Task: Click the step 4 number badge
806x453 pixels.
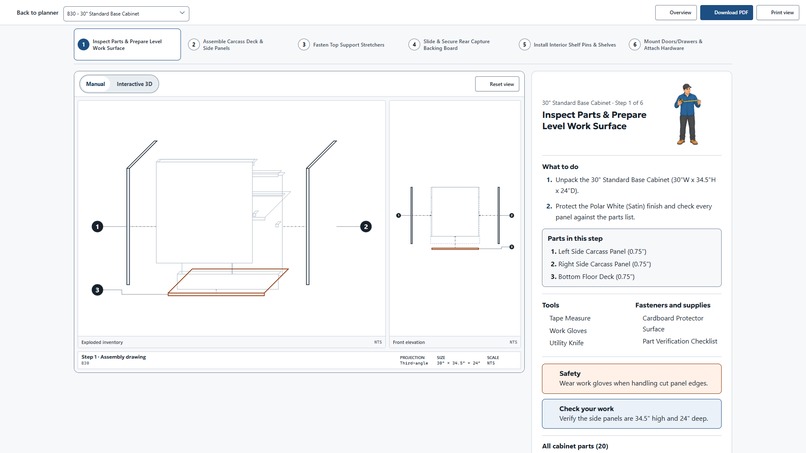Action: [x=414, y=45]
